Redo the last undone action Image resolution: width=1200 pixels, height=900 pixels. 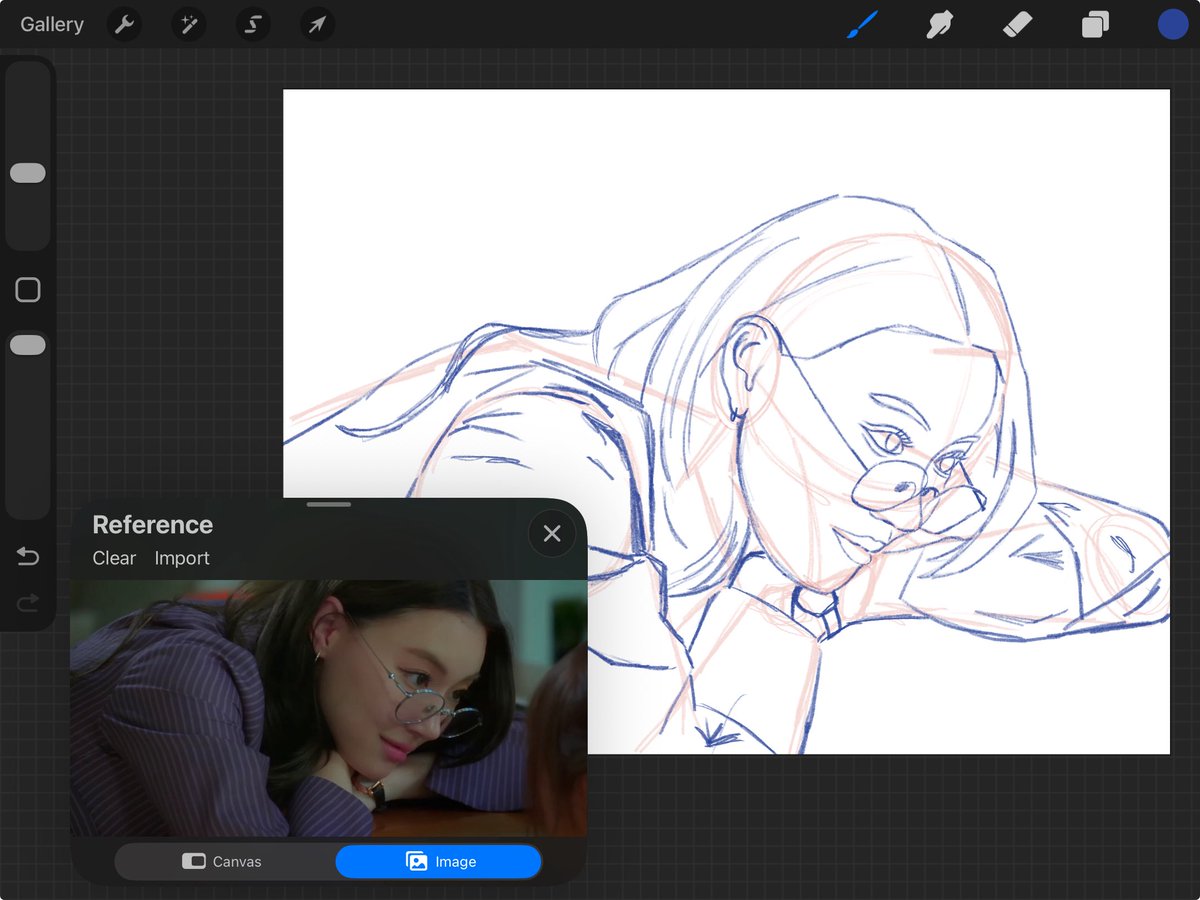pyautogui.click(x=28, y=601)
